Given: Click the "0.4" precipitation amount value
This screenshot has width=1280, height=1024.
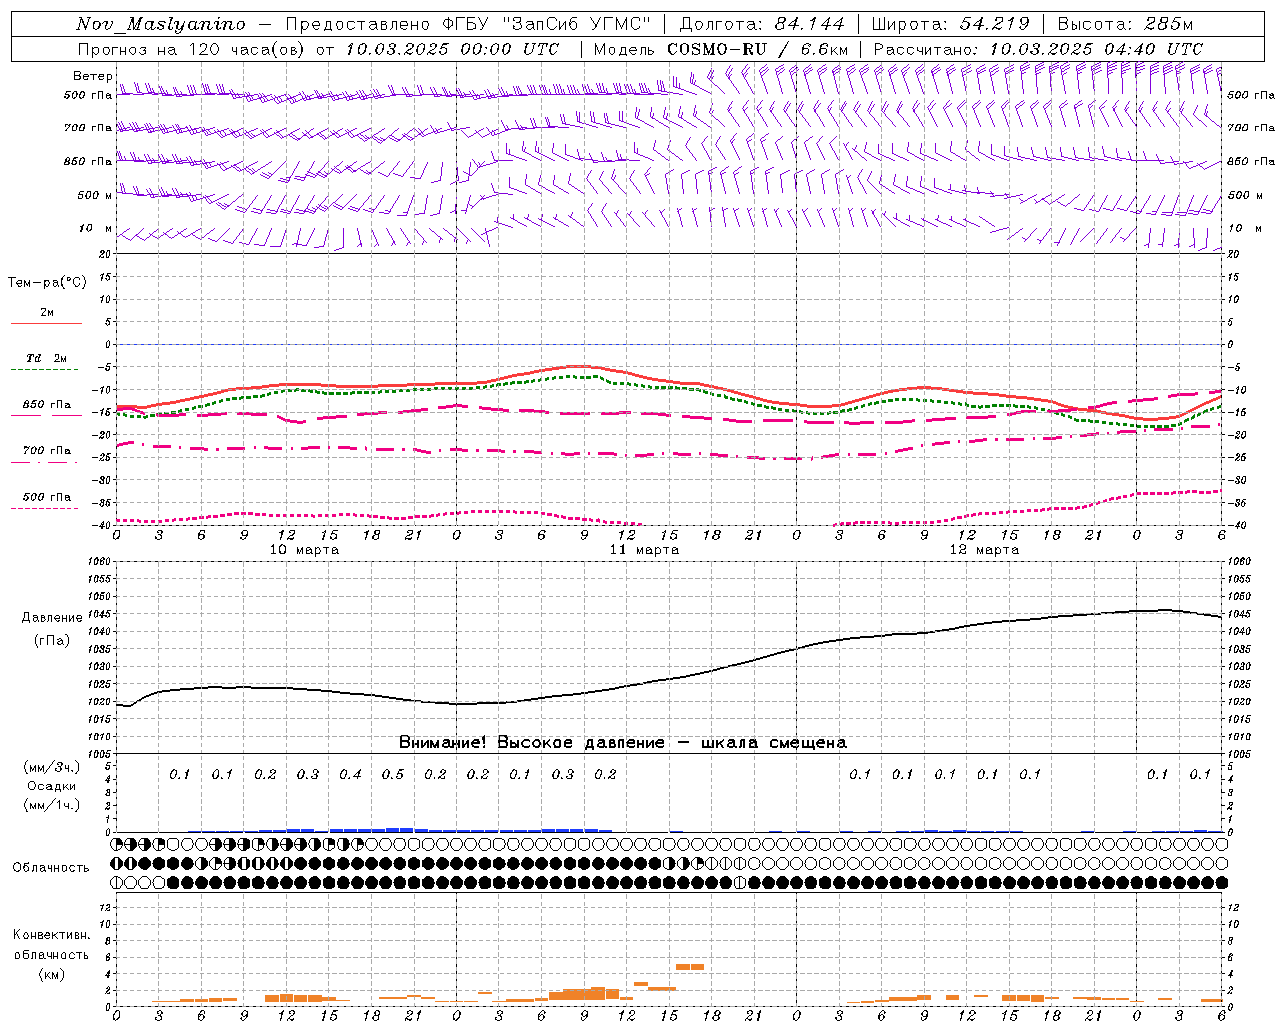Looking at the screenshot, I should (350, 775).
